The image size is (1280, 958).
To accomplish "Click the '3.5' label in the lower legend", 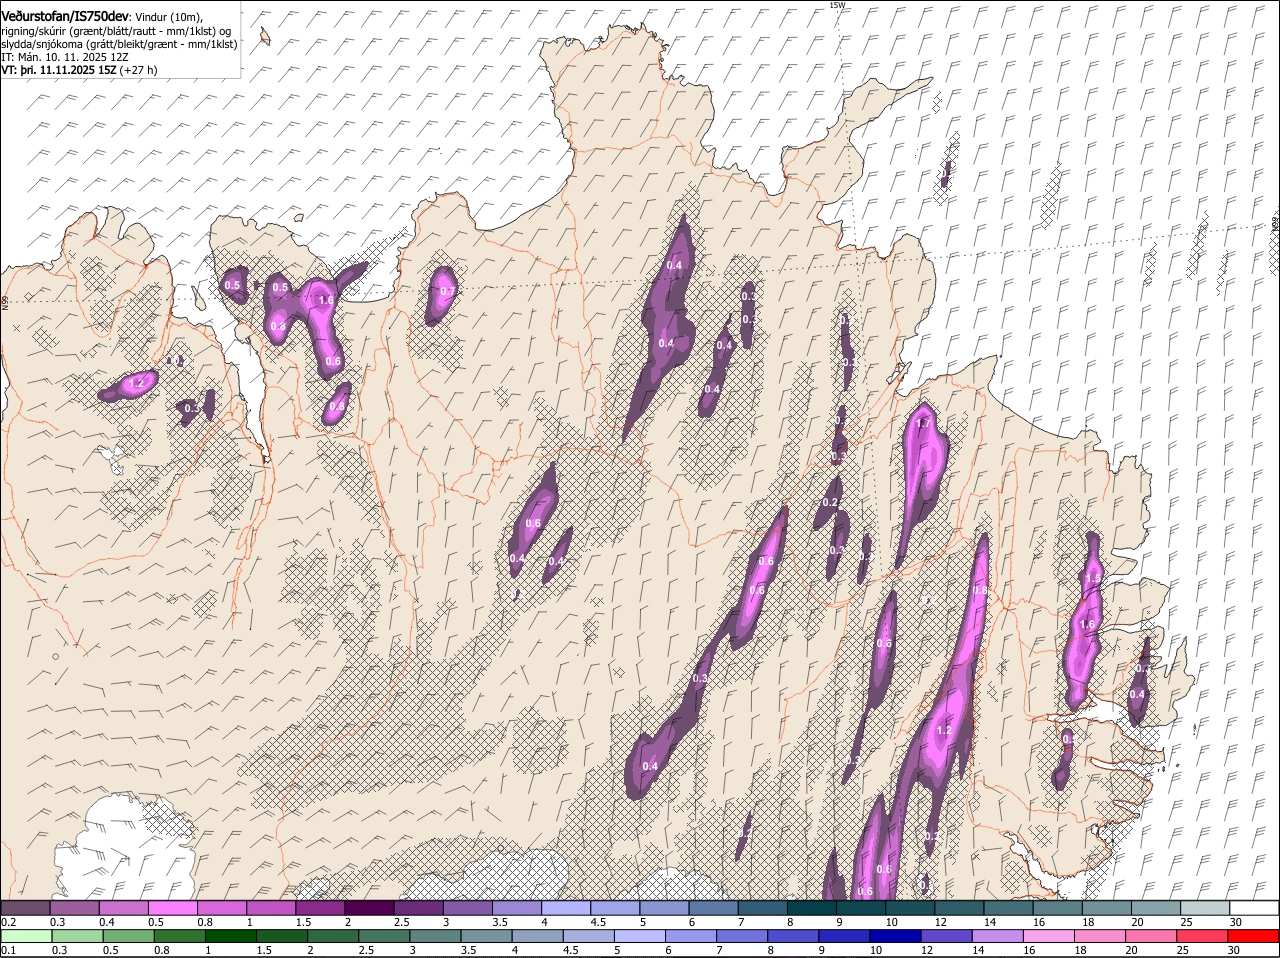I will tap(471, 950).
